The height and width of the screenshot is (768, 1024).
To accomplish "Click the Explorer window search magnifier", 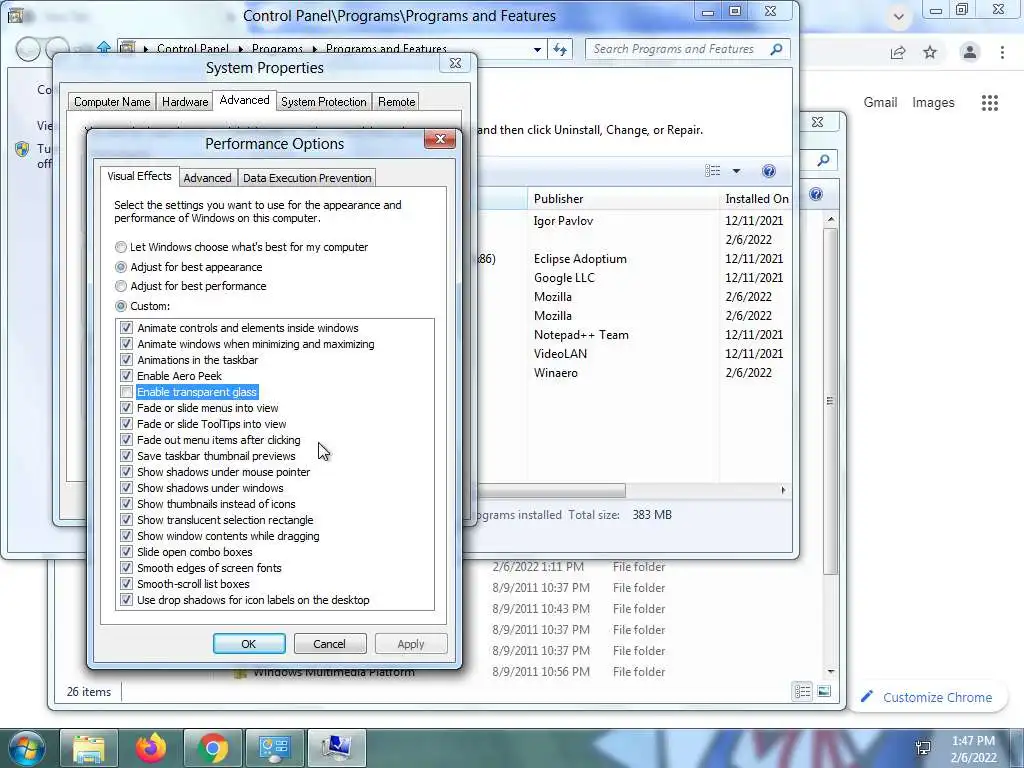I will point(824,160).
